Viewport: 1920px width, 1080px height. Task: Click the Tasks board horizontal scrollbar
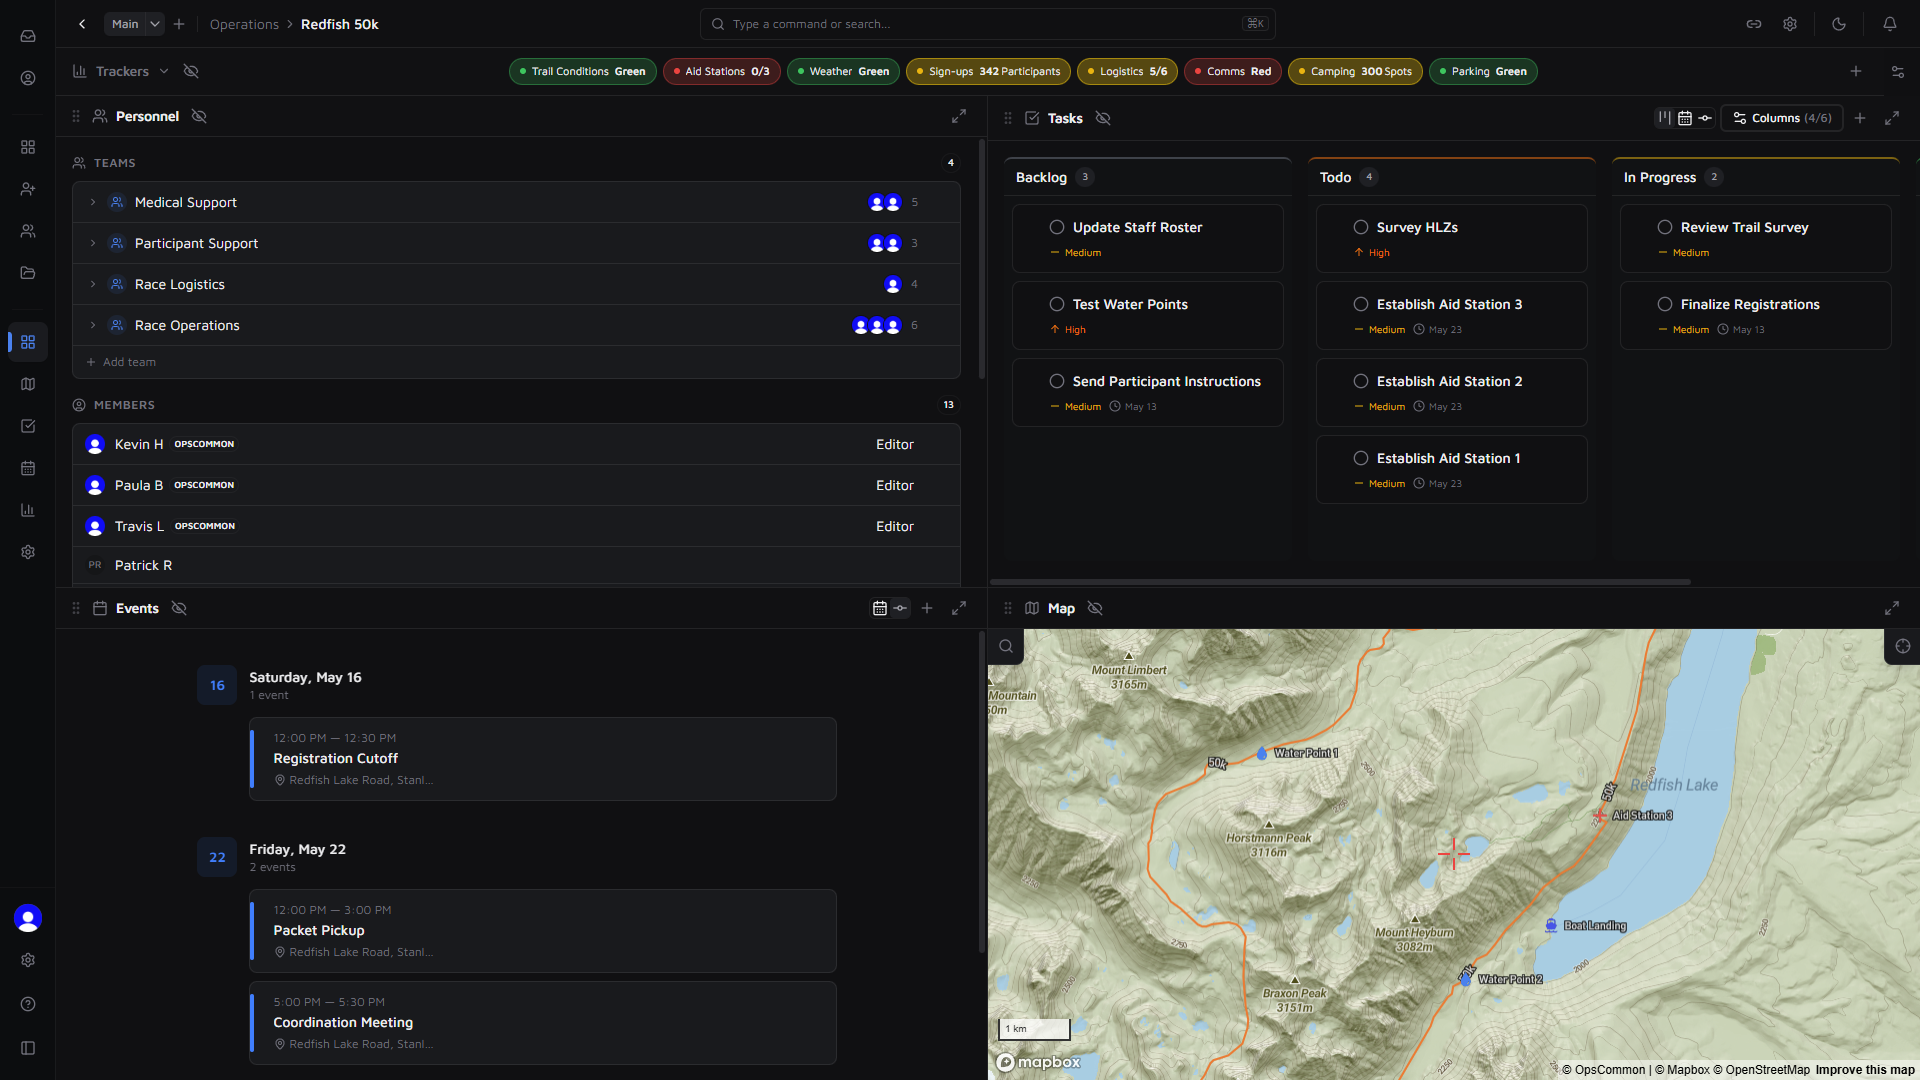coord(1340,581)
